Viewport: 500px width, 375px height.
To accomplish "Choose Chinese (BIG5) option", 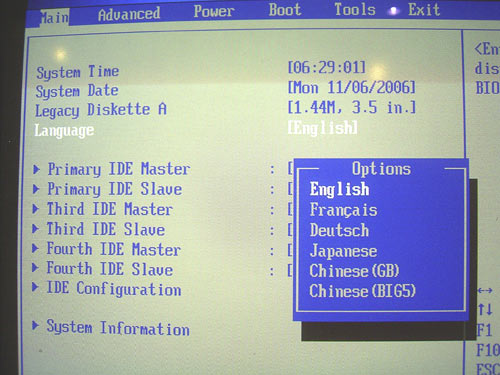I will point(362,291).
